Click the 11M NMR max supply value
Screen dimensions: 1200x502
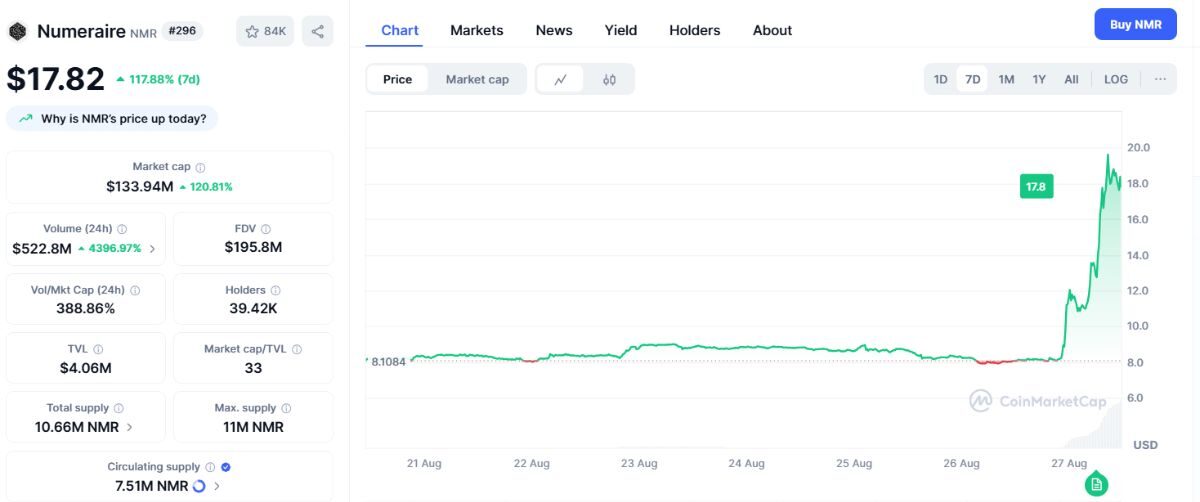click(253, 427)
